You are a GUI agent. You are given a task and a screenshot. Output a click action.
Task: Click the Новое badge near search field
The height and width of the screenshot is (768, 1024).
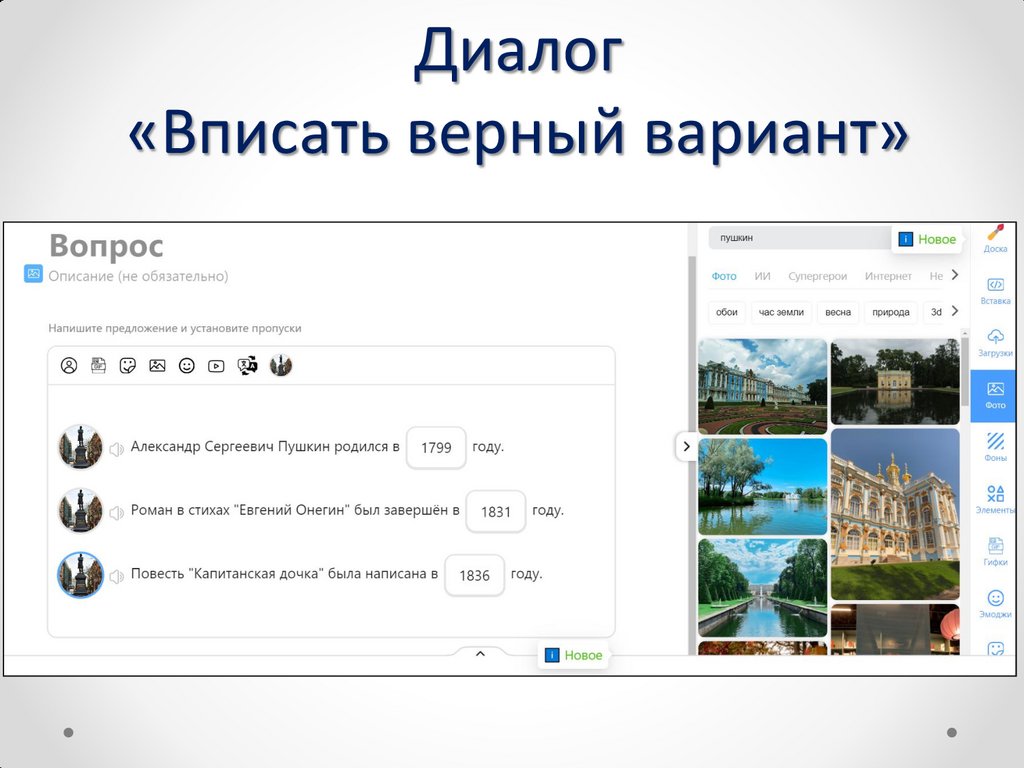tap(928, 239)
